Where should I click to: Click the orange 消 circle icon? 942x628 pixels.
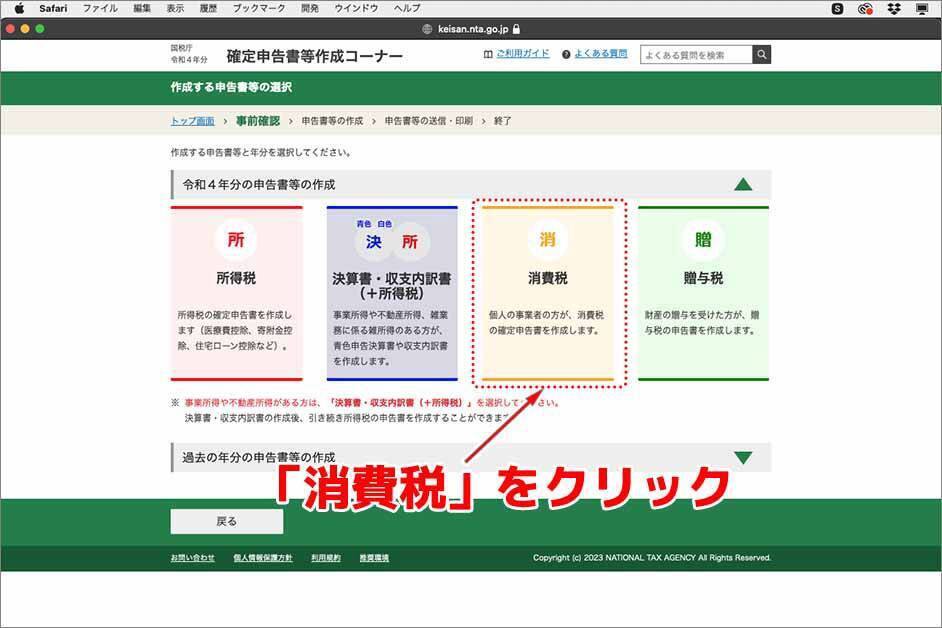(547, 240)
